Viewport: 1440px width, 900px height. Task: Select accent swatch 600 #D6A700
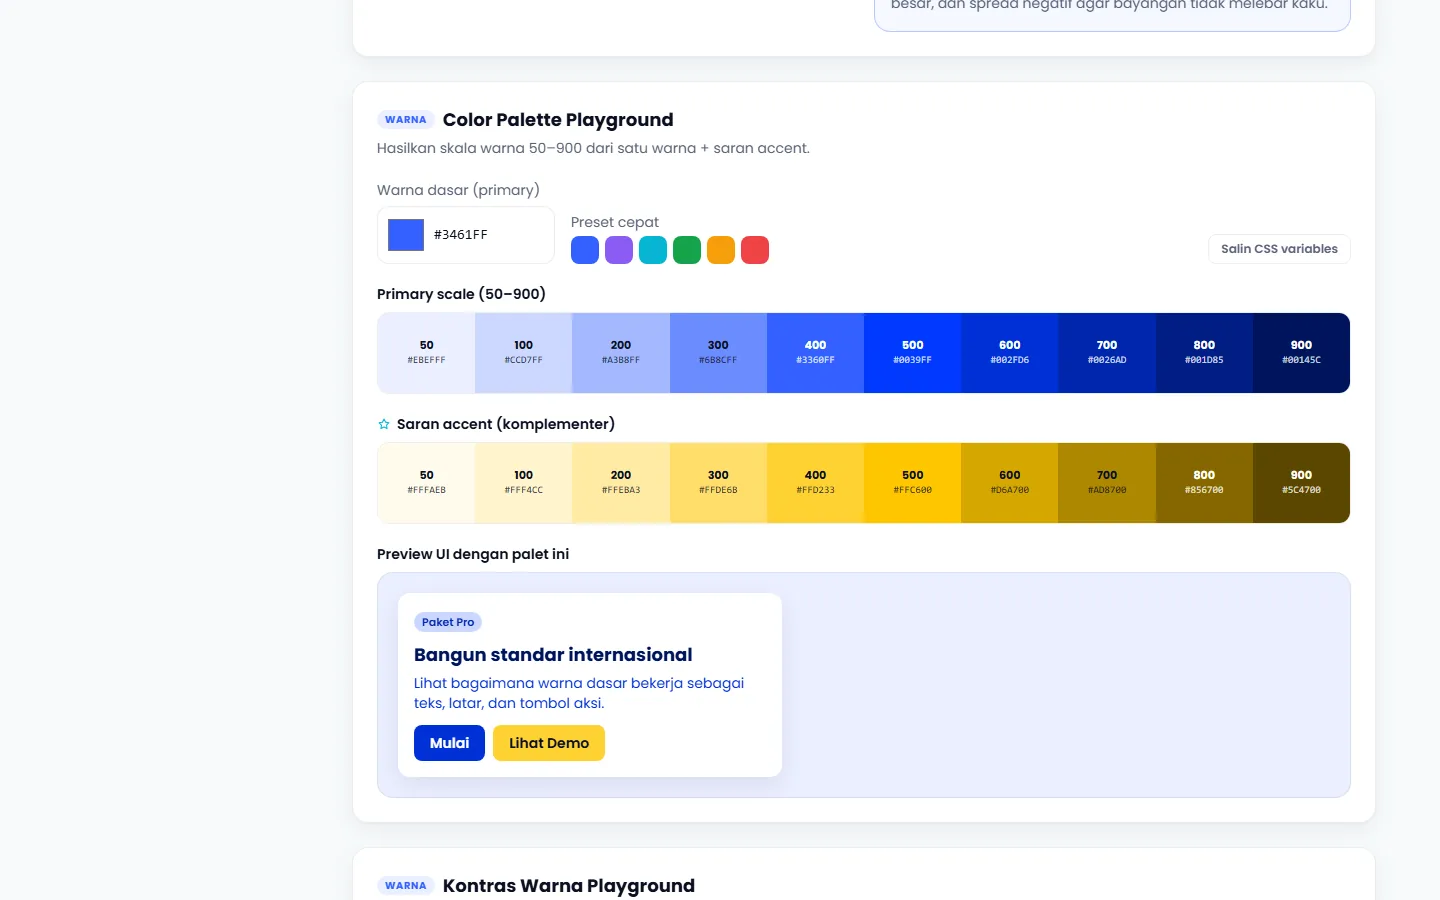(1010, 483)
